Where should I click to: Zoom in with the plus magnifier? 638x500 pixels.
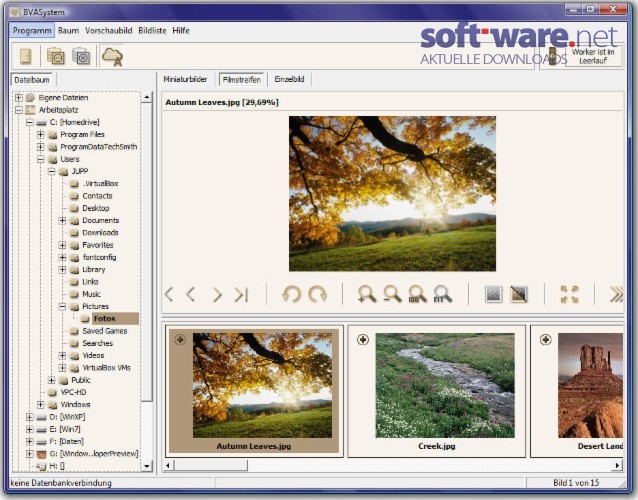point(367,294)
